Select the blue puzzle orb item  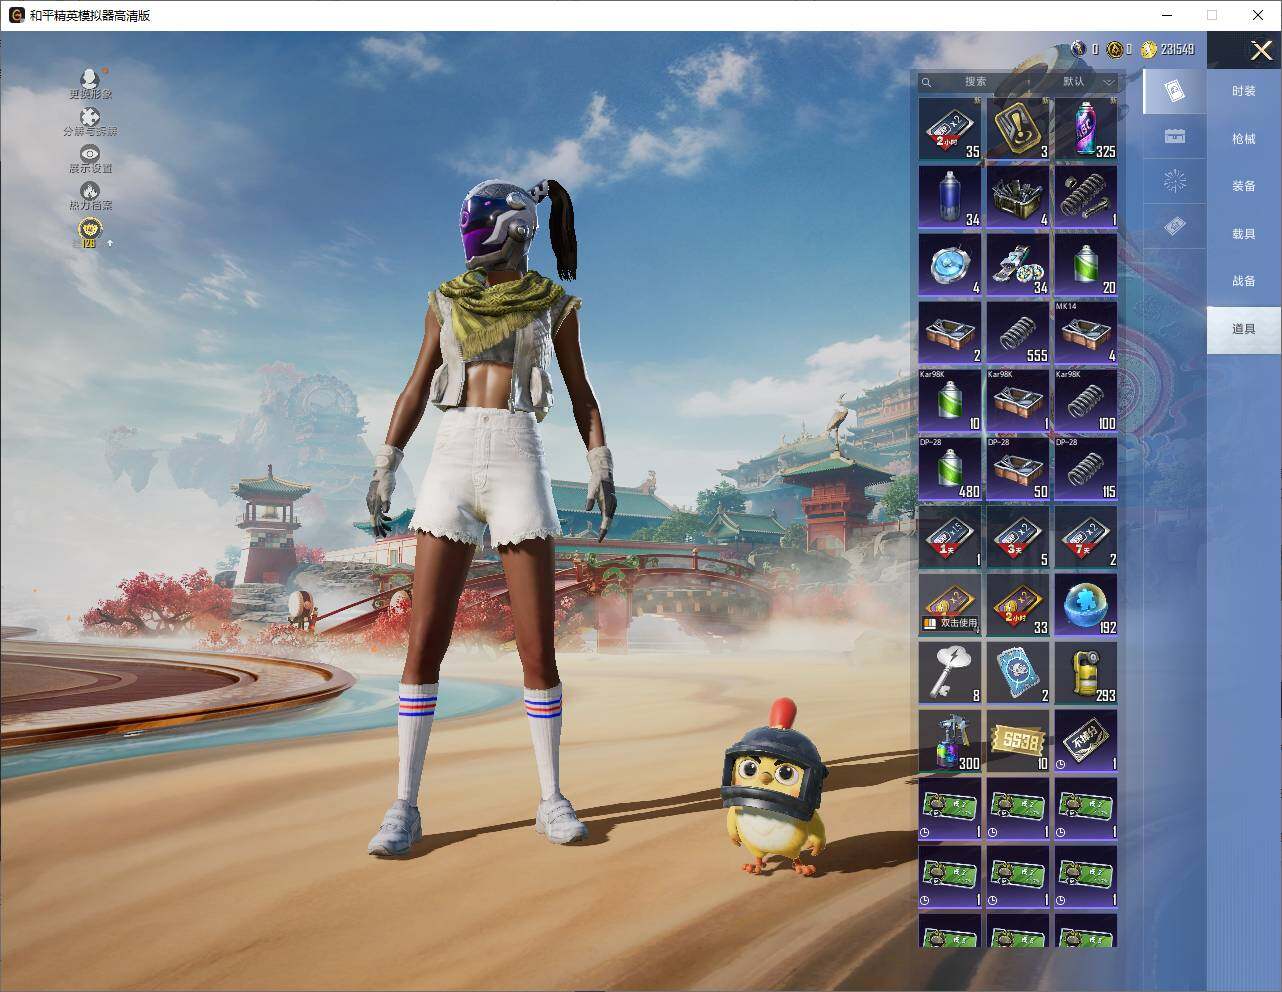tap(1086, 605)
